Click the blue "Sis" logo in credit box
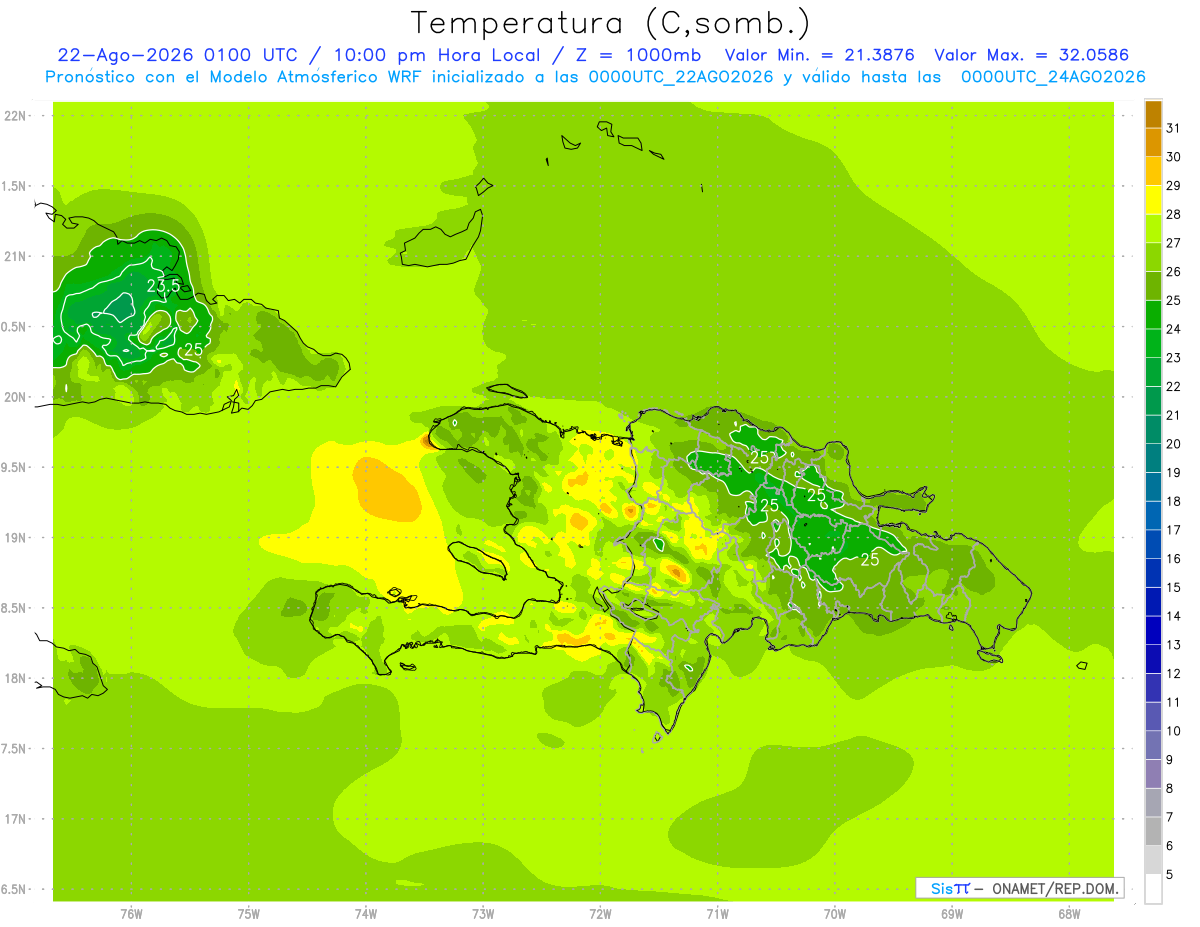Screen dimensions: 1200x927 (942, 888)
